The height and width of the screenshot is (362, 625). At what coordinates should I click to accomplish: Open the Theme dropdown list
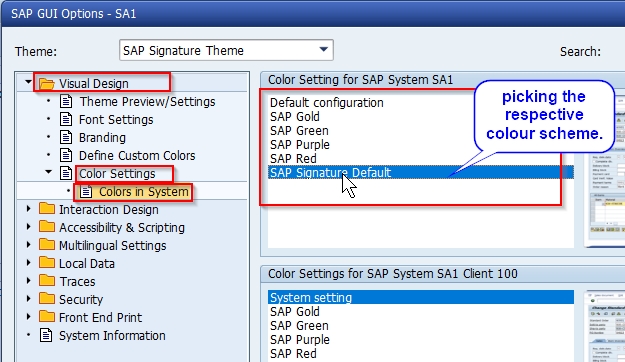click(x=324, y=50)
